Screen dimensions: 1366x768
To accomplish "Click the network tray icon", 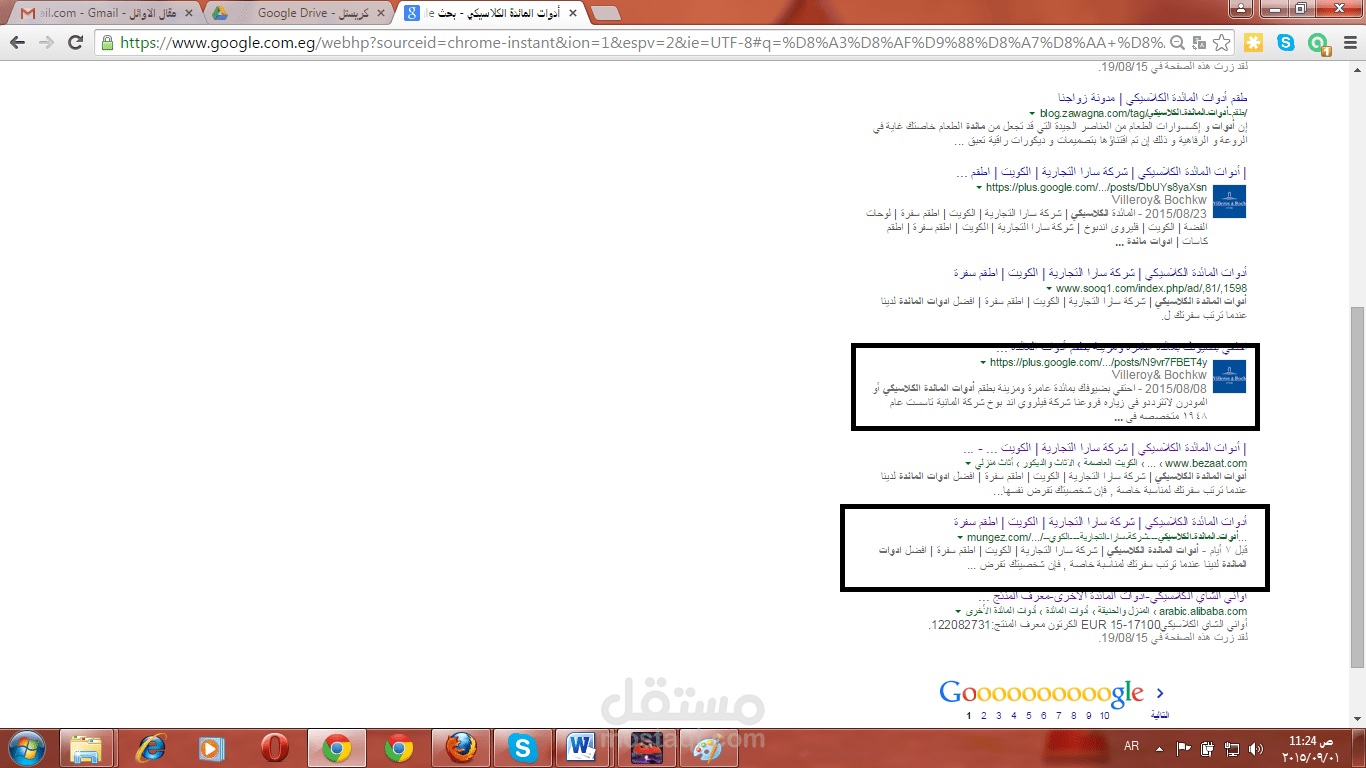I will [1231, 748].
